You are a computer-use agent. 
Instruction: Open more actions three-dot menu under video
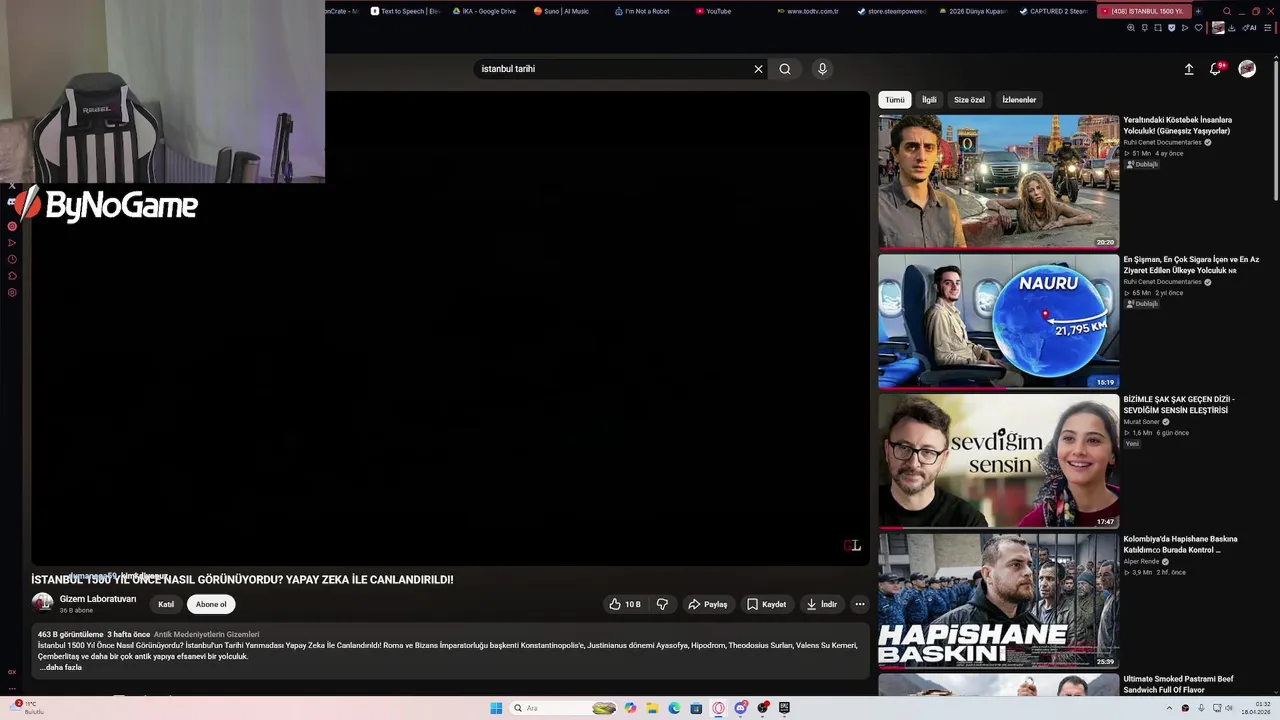(x=860, y=604)
